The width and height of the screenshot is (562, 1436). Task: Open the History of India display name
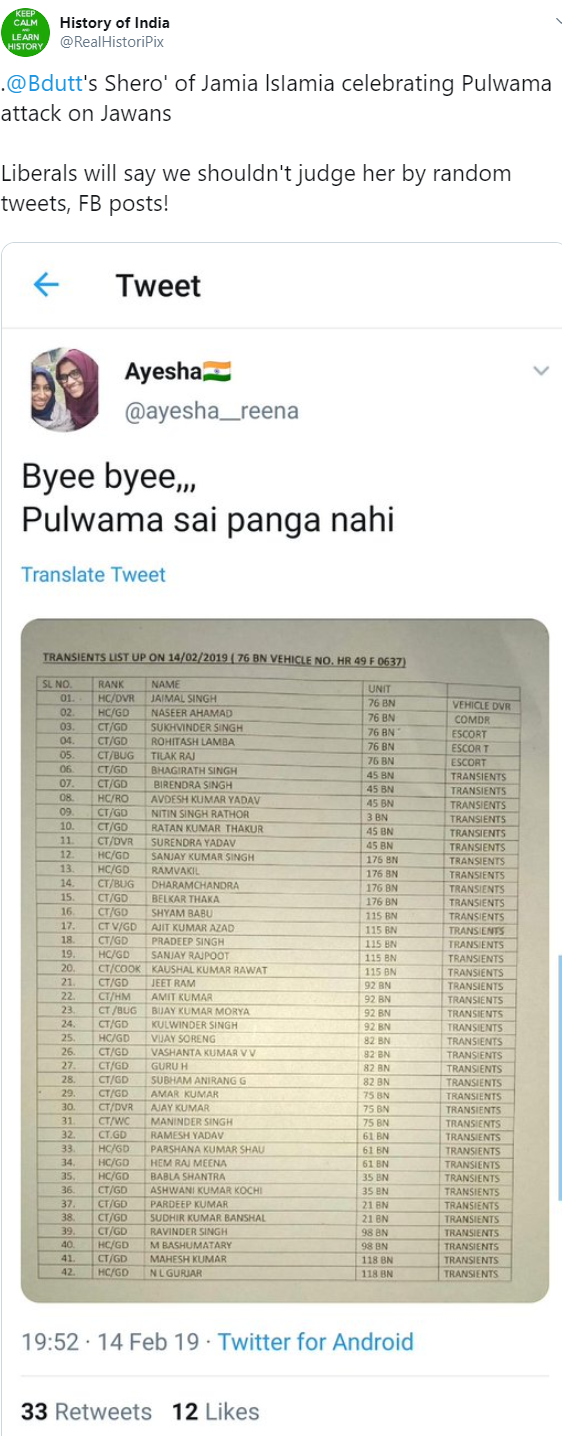[115, 22]
